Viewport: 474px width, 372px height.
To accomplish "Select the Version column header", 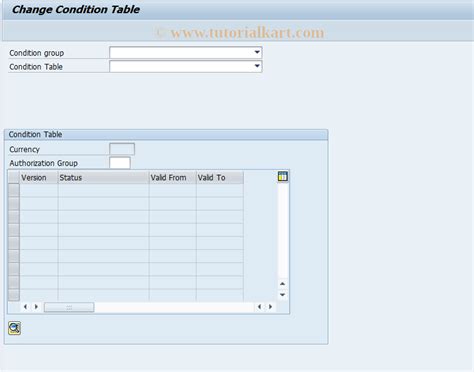I will coord(39,177).
